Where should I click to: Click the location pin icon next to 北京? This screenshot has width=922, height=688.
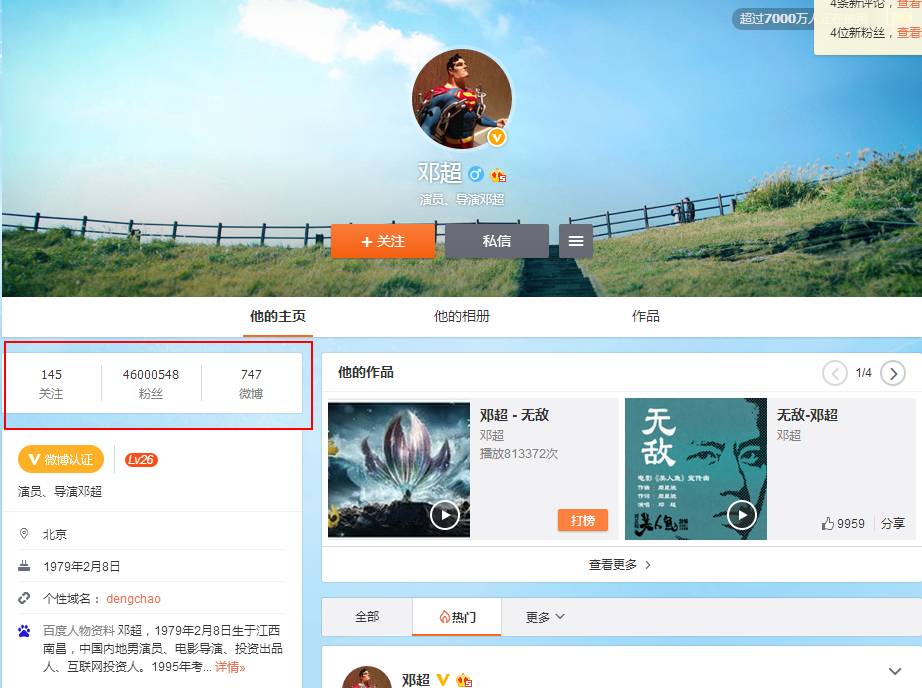24,533
